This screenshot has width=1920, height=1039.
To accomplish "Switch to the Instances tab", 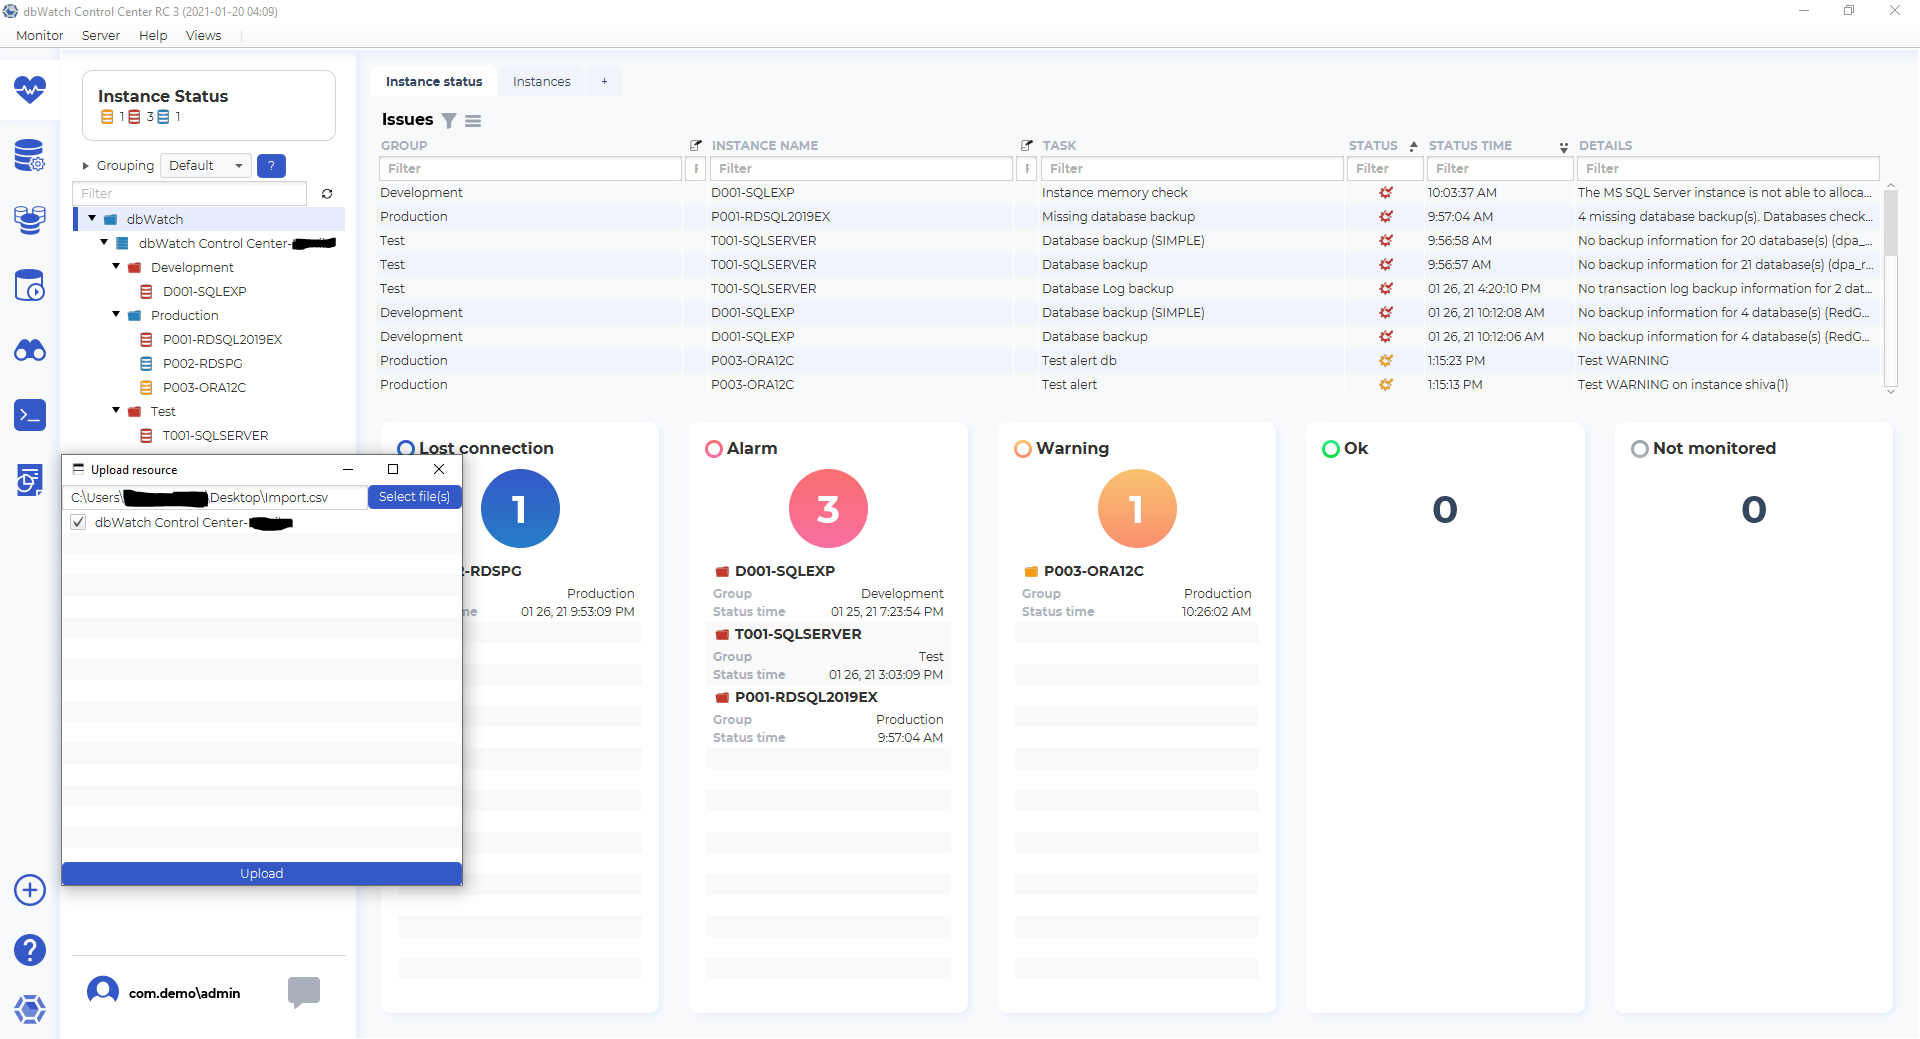I will (x=541, y=82).
